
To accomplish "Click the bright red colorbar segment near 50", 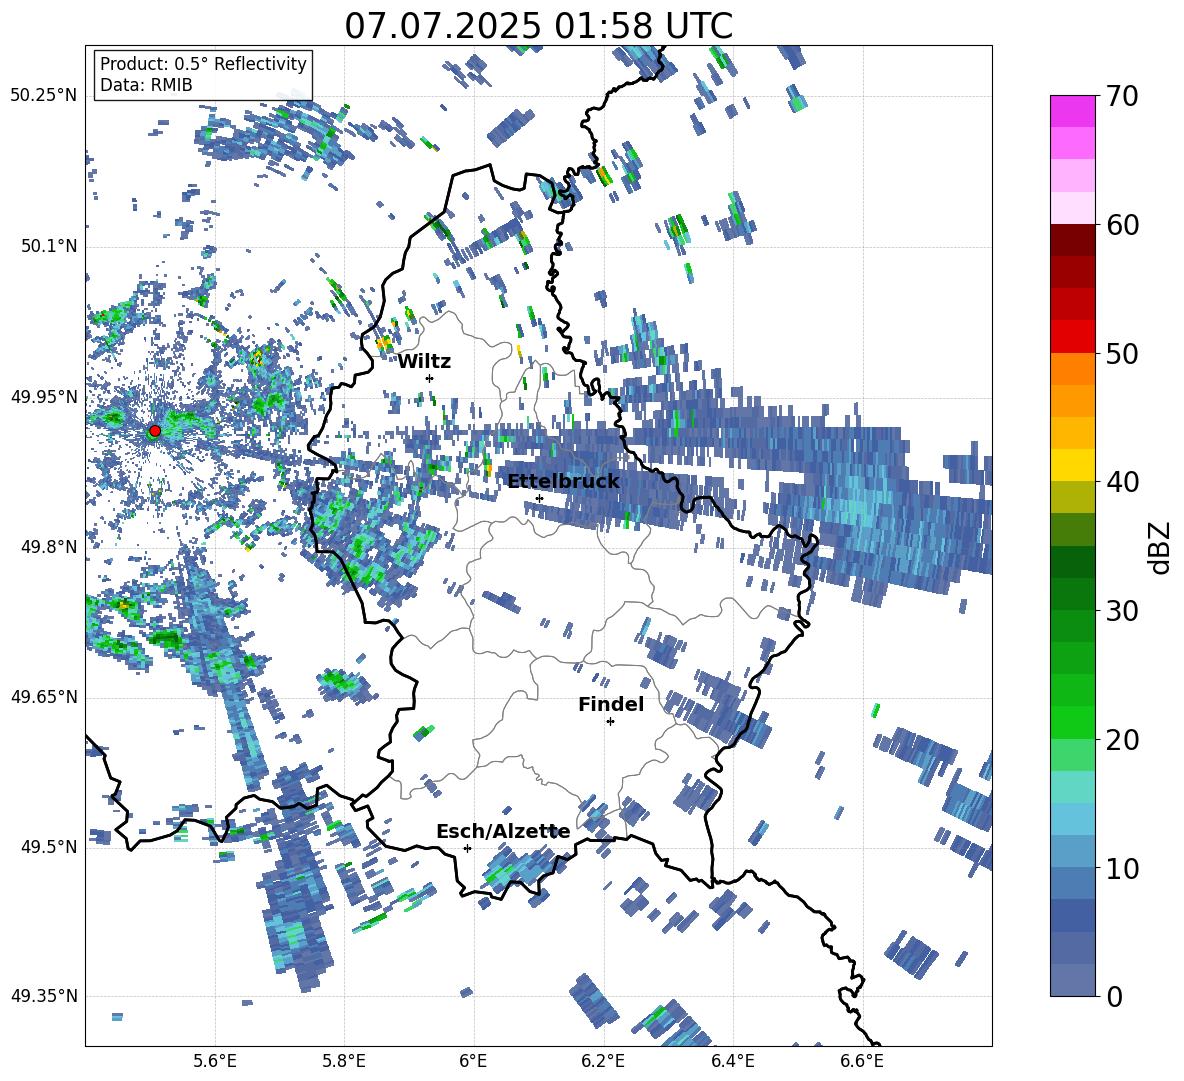I will coord(1073,337).
